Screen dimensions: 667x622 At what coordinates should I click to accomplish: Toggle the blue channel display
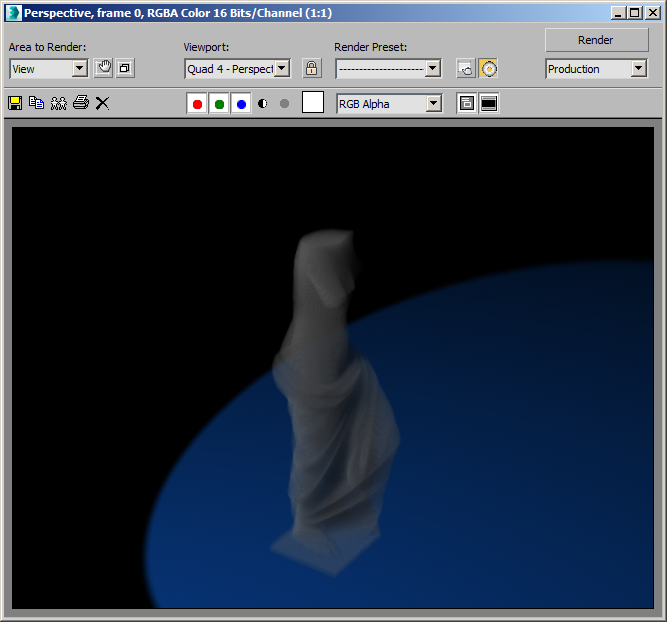(241, 103)
